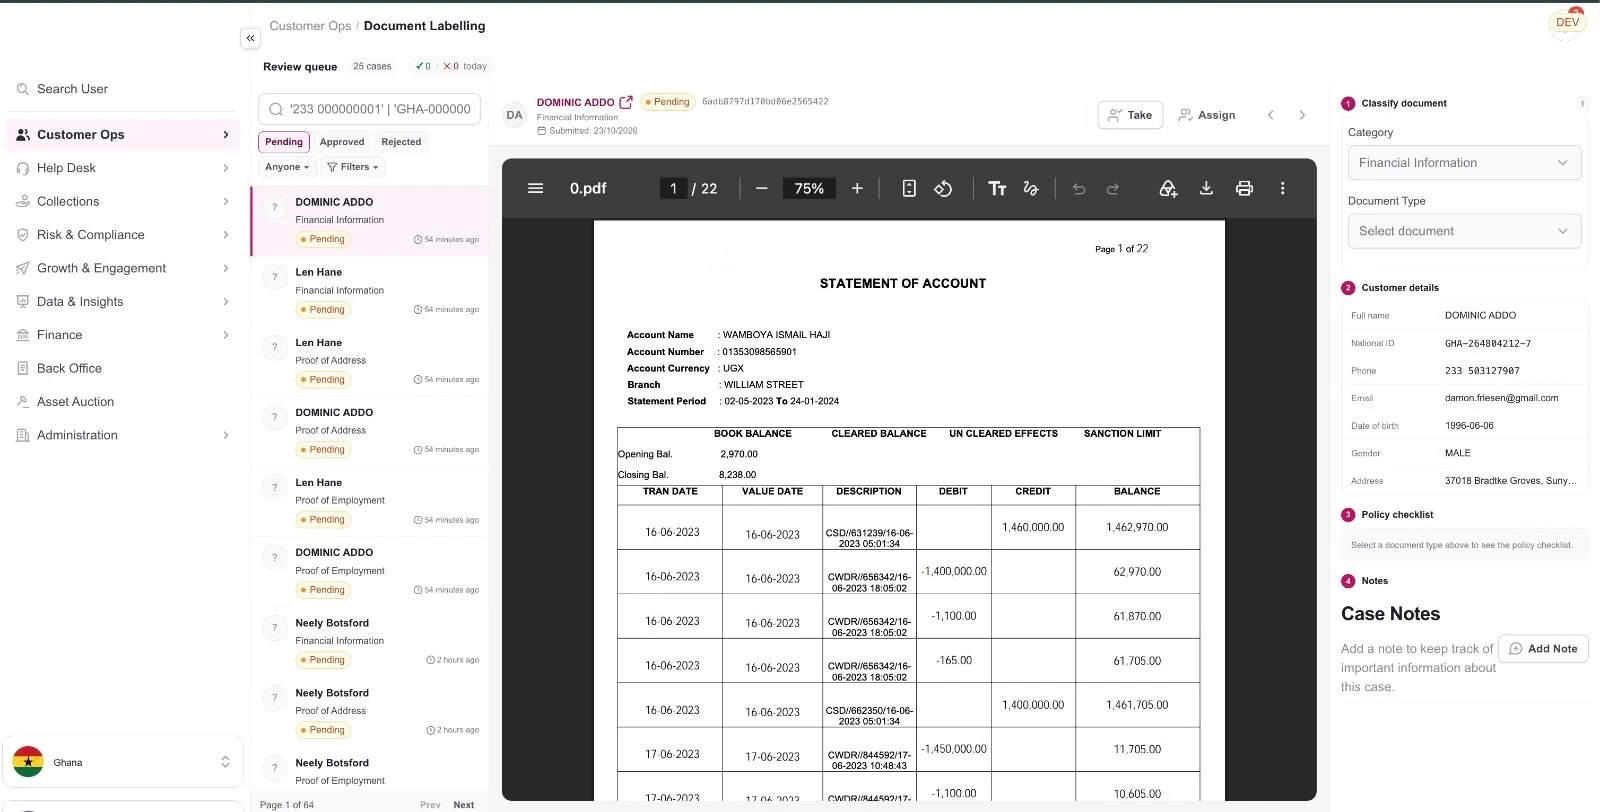Expand the Data & Insights chevron

click(x=226, y=302)
